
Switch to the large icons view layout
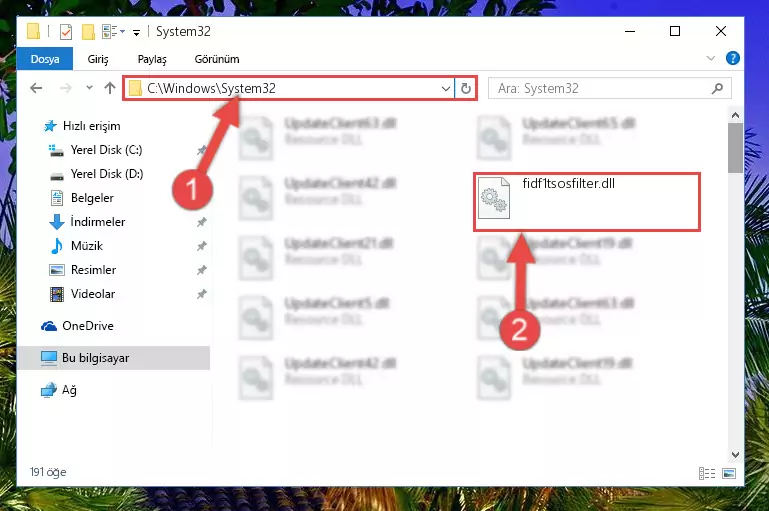pos(729,474)
